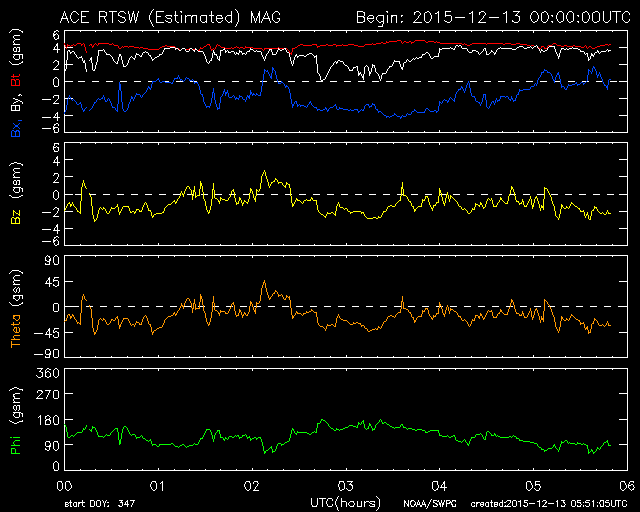This screenshot has height=512, width=640.
Task: Click the blue 'Bx,' axis label
Action: pos(16,127)
